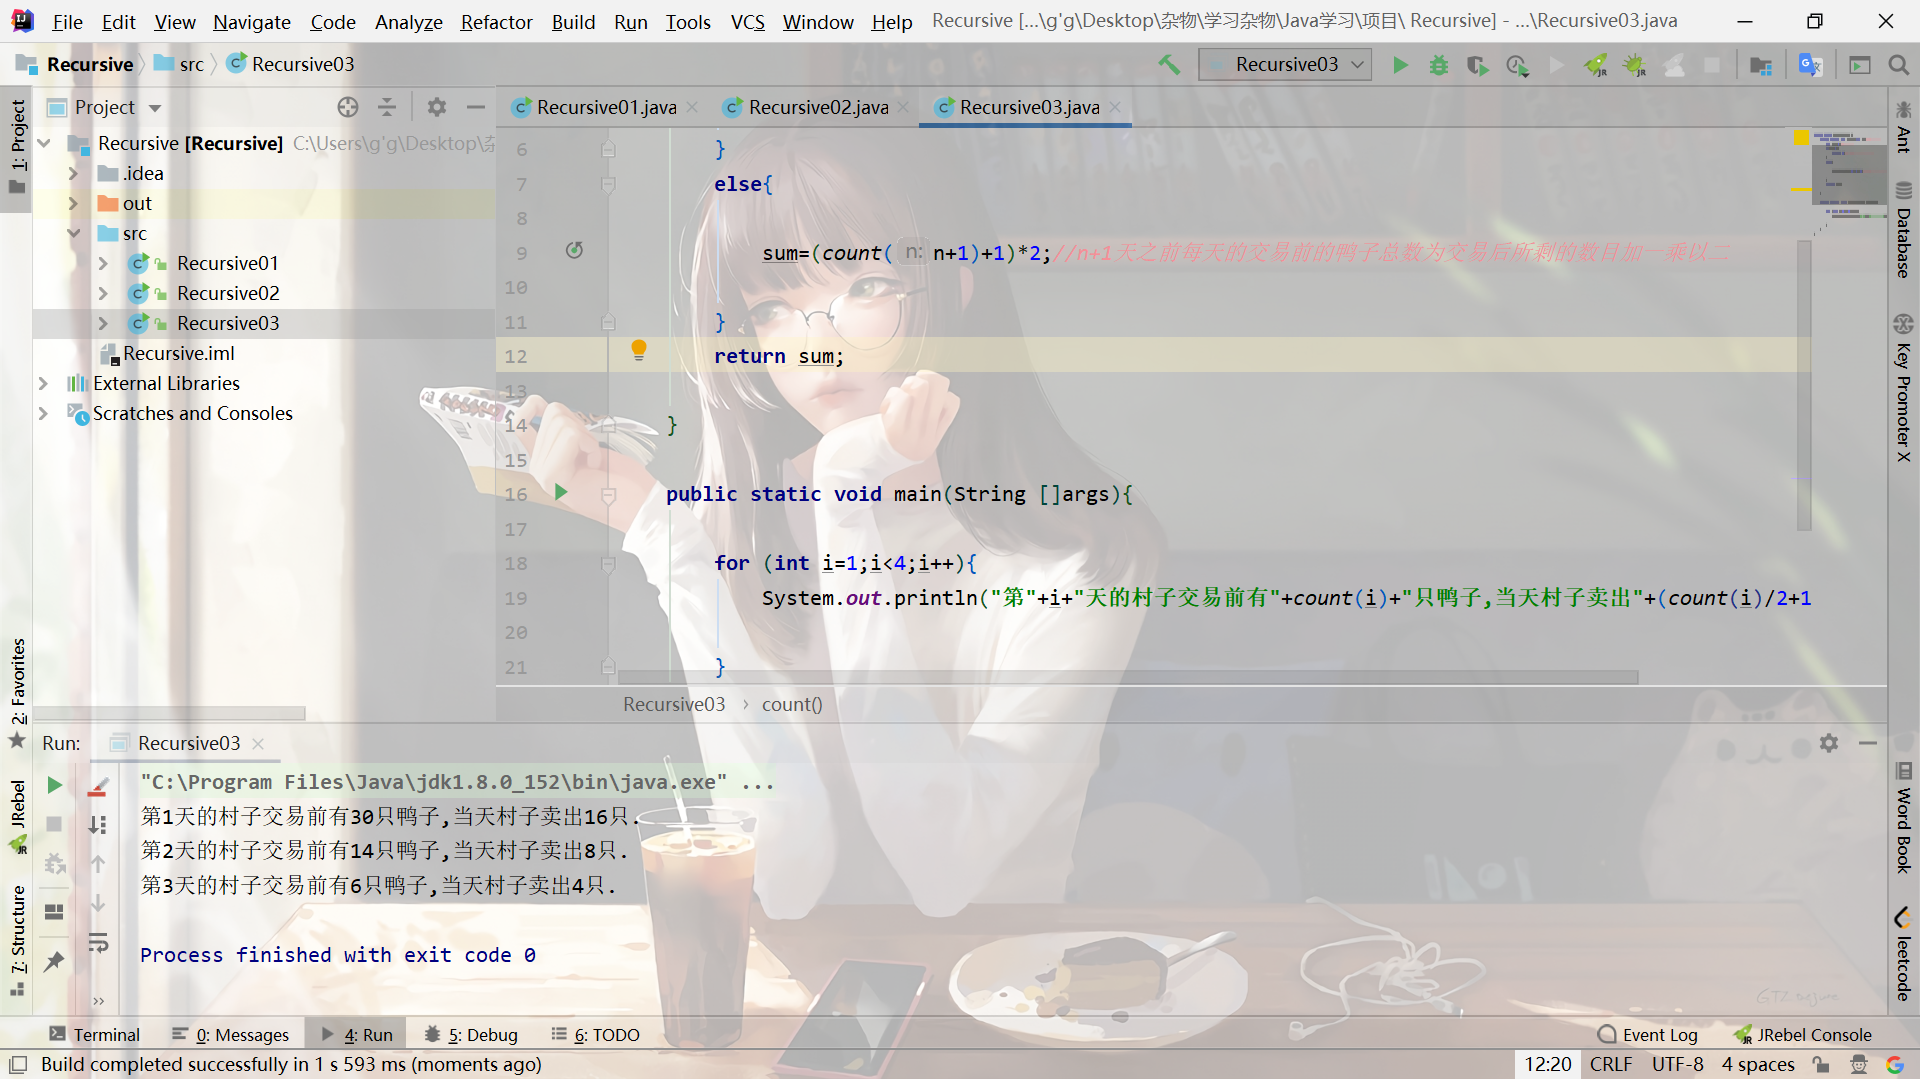
Task: Click the count() breadcrumb
Action: tap(792, 705)
